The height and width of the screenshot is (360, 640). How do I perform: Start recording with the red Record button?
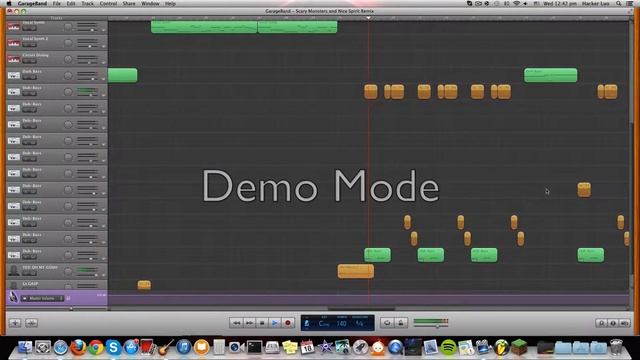click(x=288, y=323)
